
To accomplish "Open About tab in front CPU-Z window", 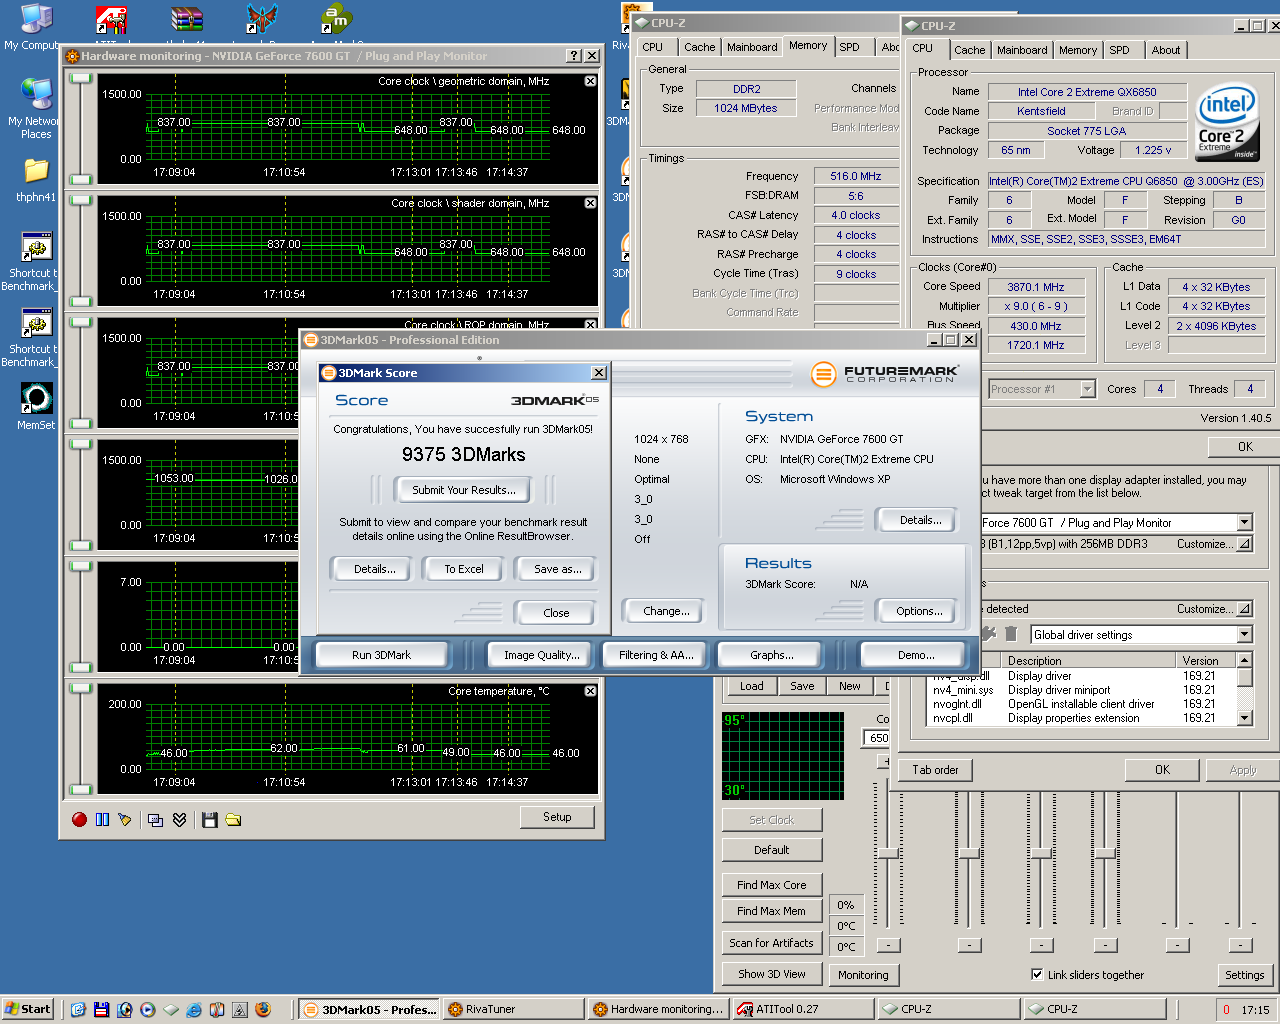I will pos(1165,50).
